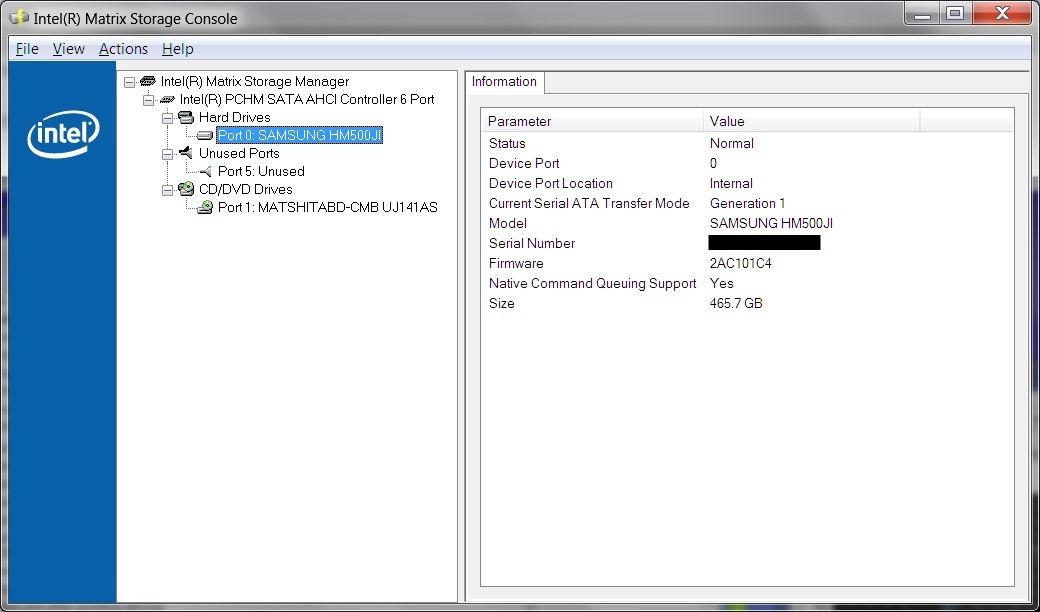Image resolution: width=1040 pixels, height=612 pixels.
Task: Click the Size parameter label
Action: (501, 303)
